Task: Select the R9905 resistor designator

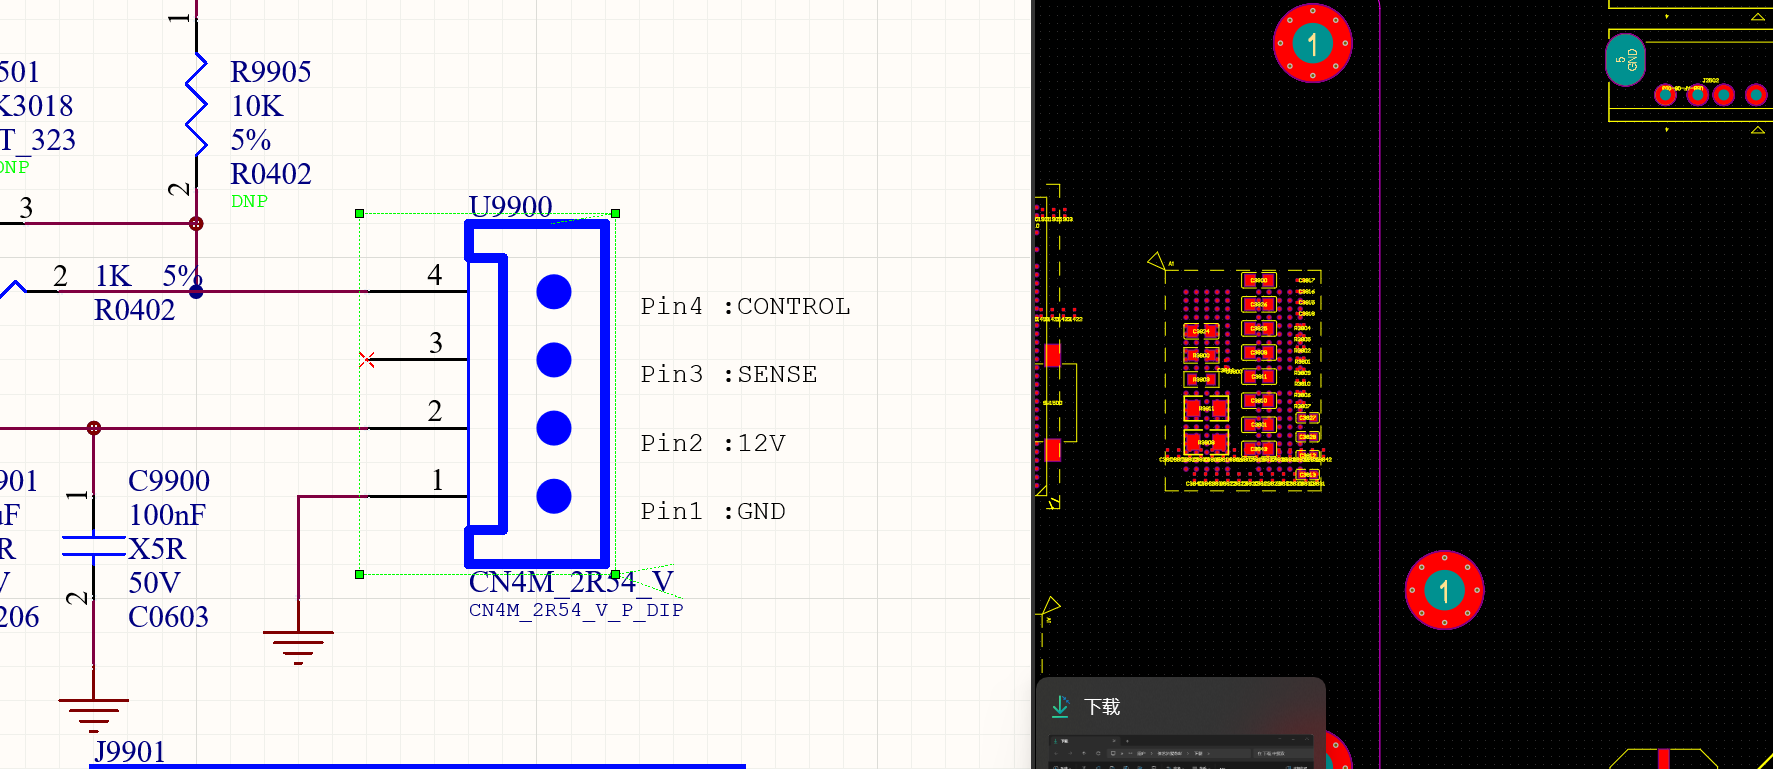Action: 271,72
